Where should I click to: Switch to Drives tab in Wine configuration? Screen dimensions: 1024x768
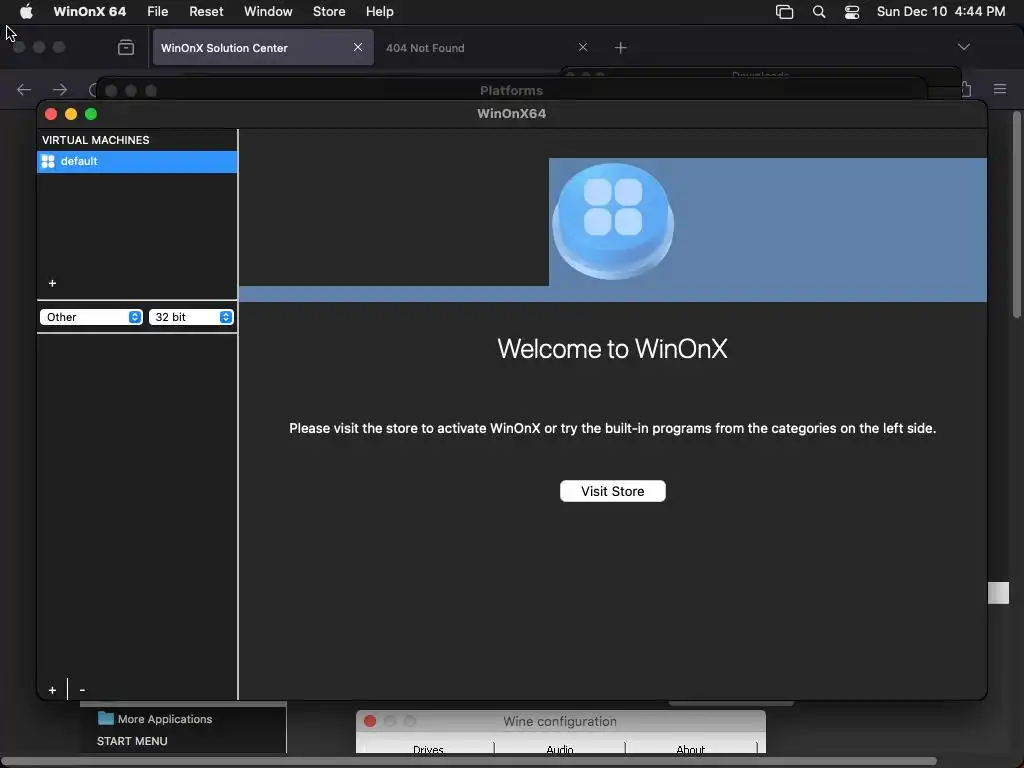[428, 748]
